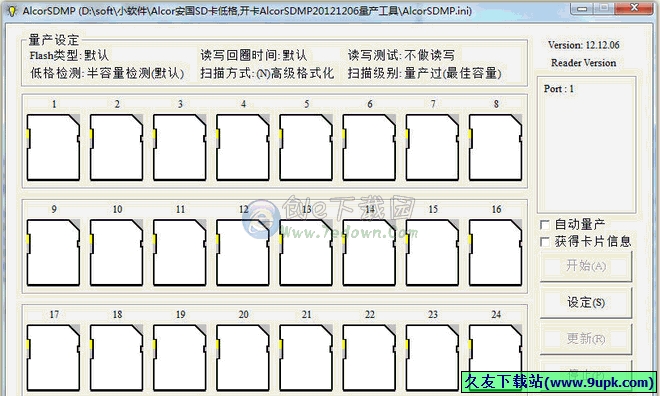Minimize the AlcorSDMP window
Screen dimensions: 660x396
click(x=583, y=8)
